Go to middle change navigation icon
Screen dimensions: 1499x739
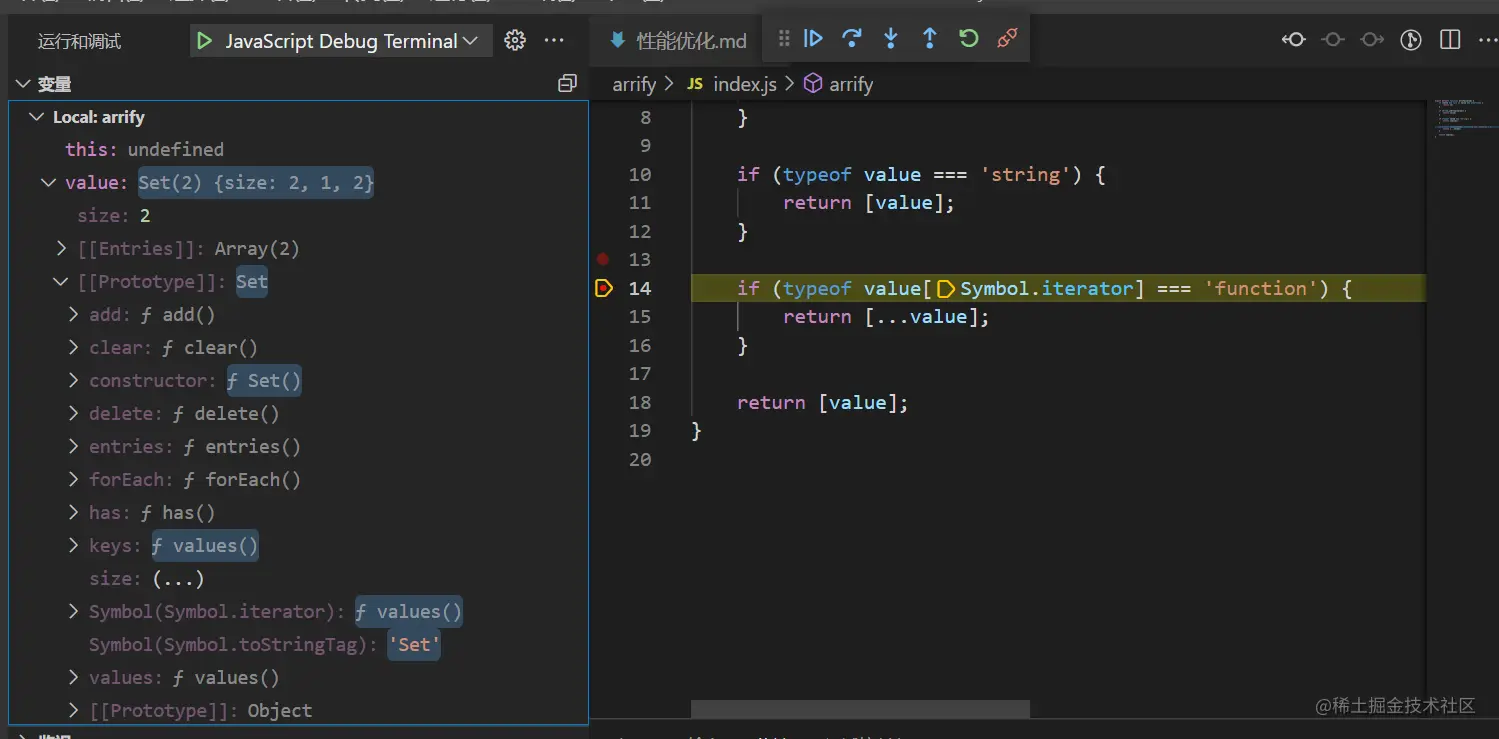[1333, 40]
